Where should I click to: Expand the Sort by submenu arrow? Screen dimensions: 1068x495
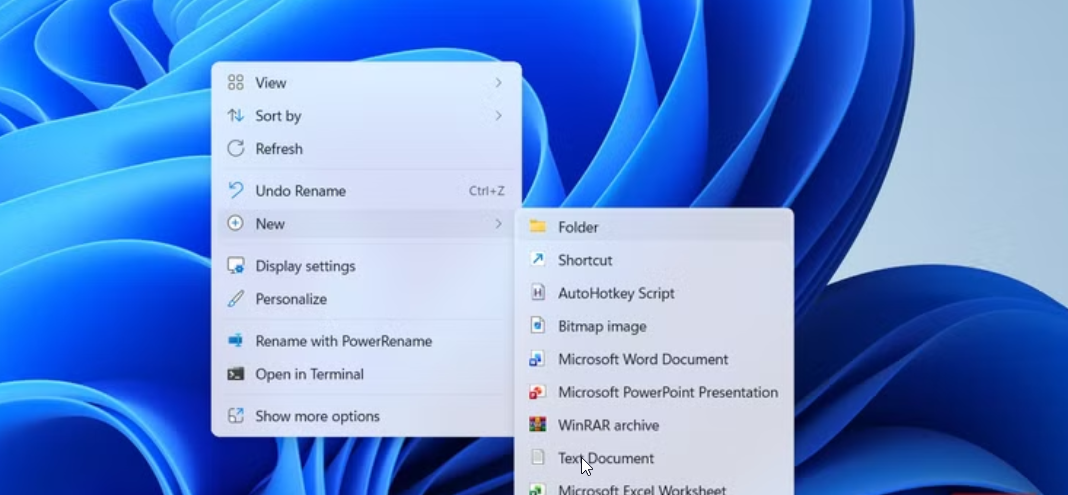(498, 116)
